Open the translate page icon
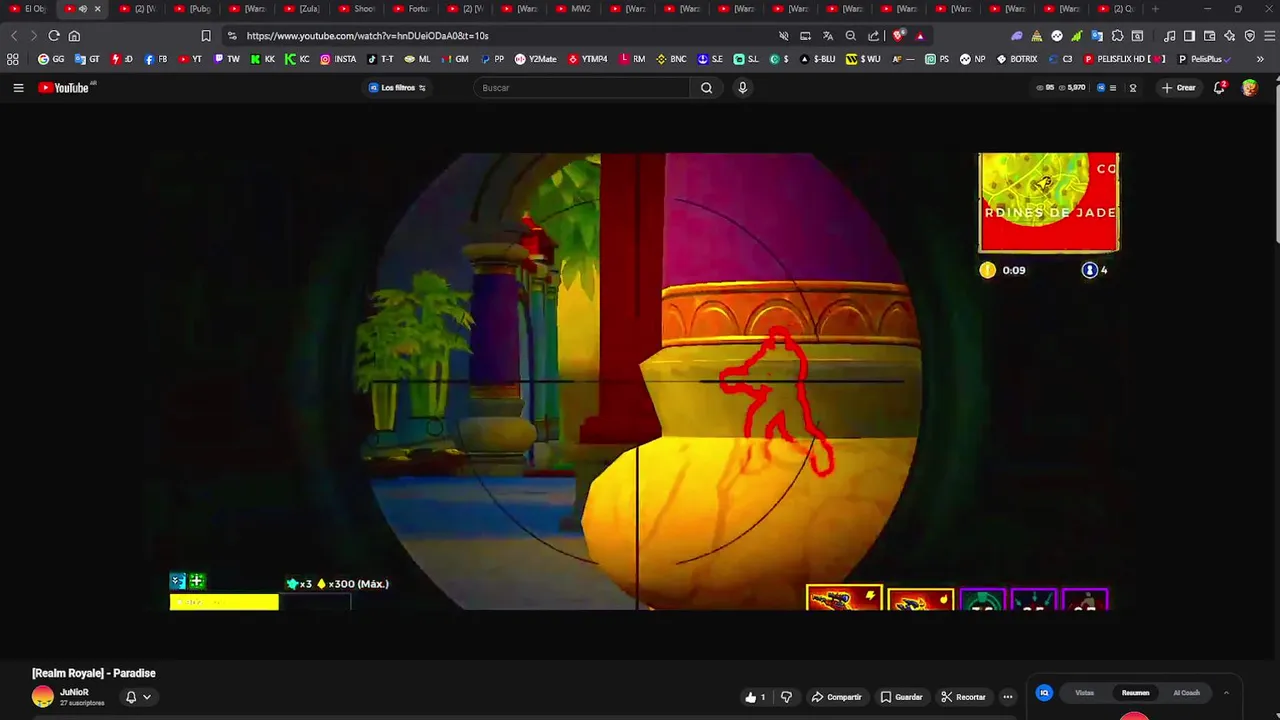 828,36
